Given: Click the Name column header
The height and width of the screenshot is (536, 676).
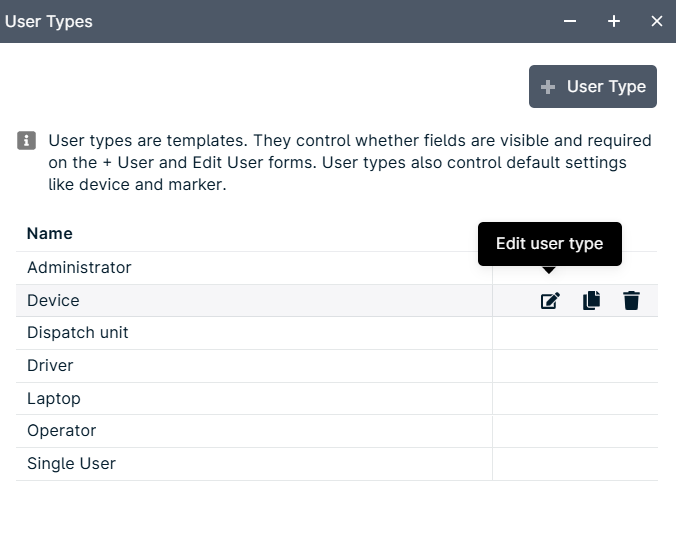Looking at the screenshot, I should click(50, 234).
